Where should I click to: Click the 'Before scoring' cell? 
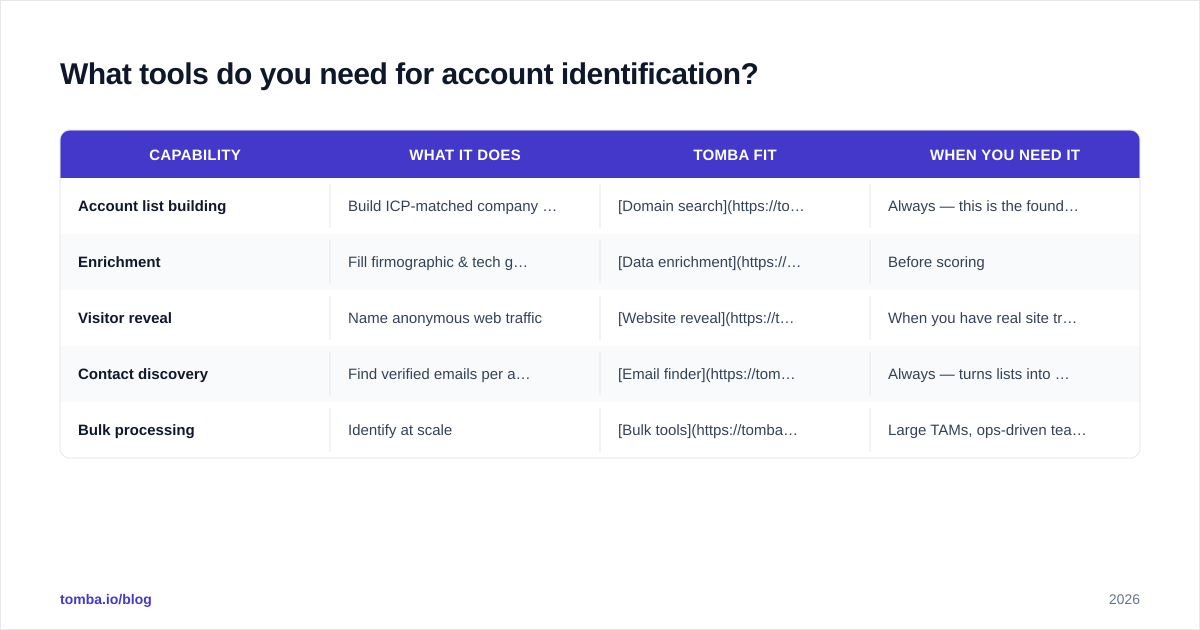click(x=1005, y=262)
